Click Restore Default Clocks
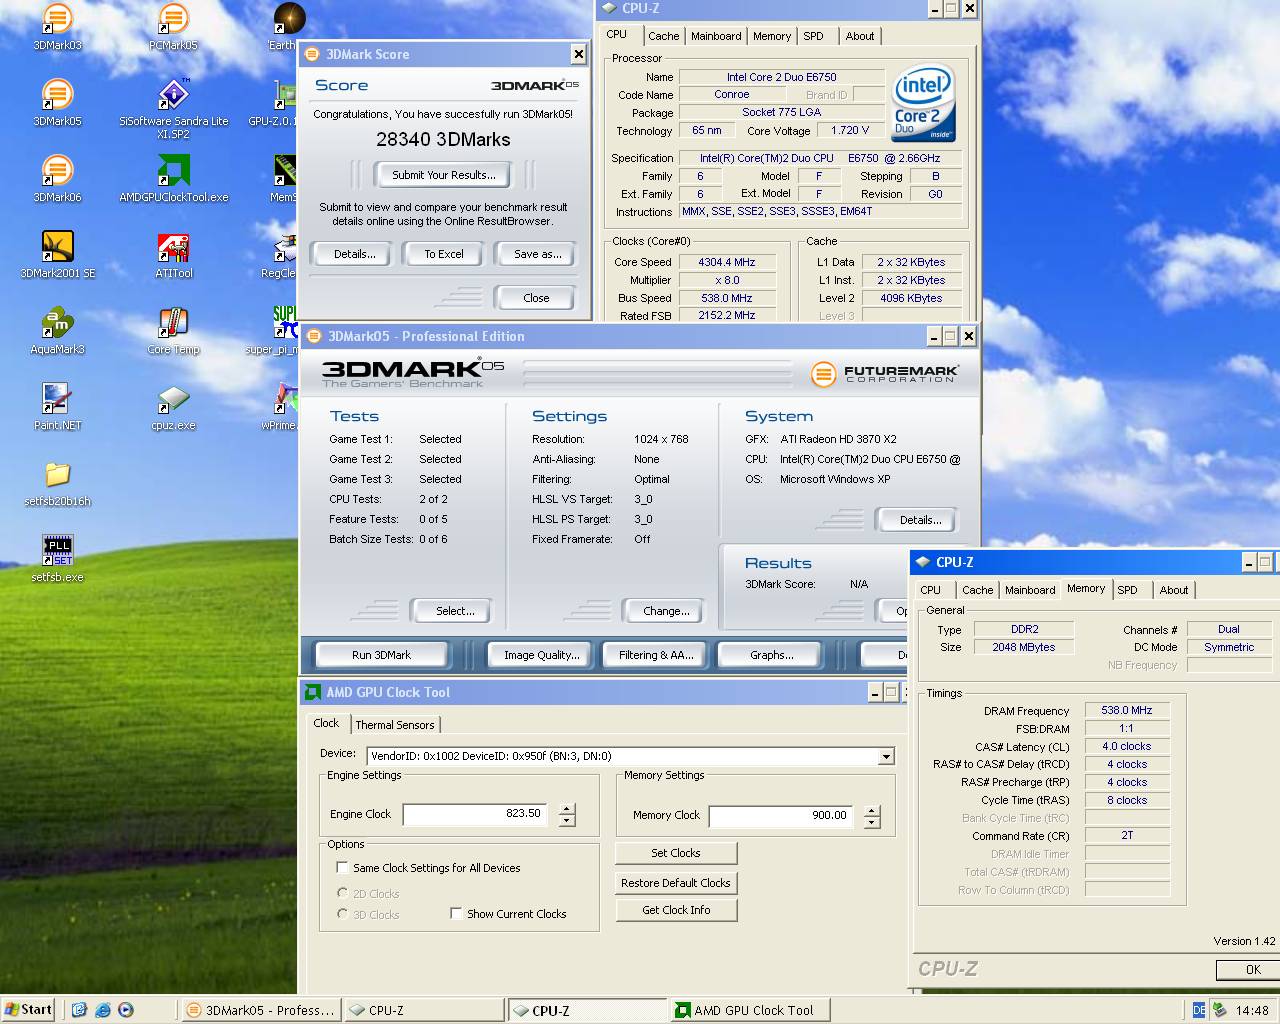 [x=676, y=883]
